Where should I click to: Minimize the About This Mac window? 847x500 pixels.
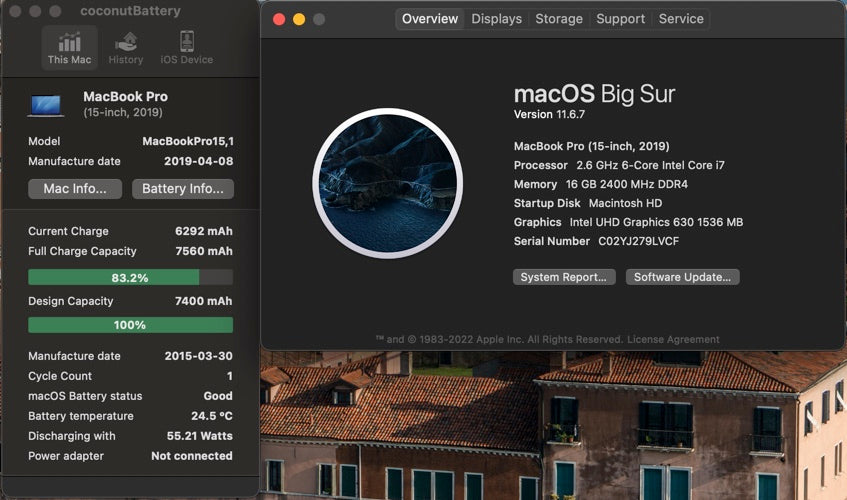(x=299, y=19)
